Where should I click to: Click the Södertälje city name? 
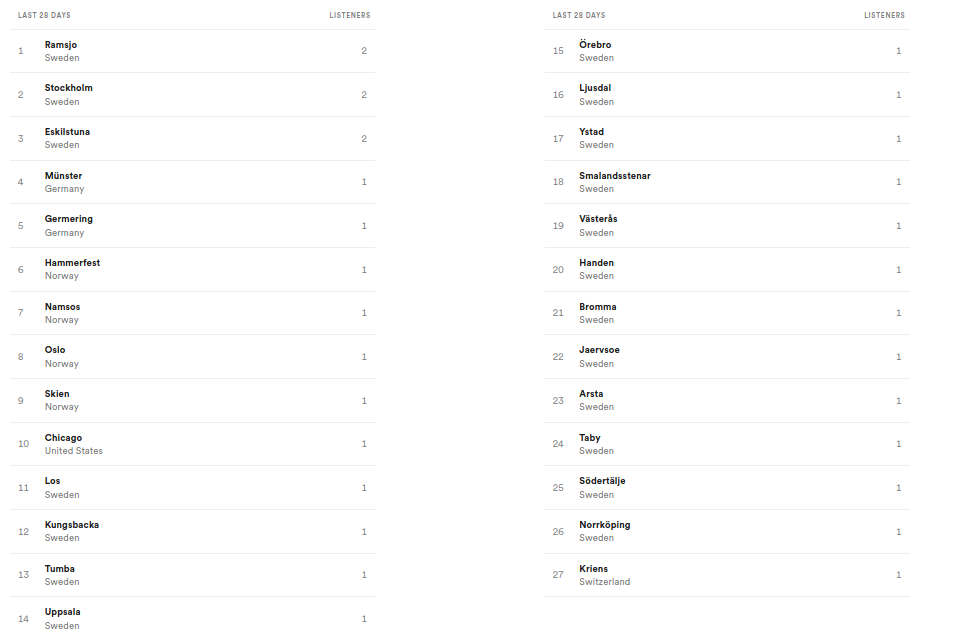pos(602,481)
